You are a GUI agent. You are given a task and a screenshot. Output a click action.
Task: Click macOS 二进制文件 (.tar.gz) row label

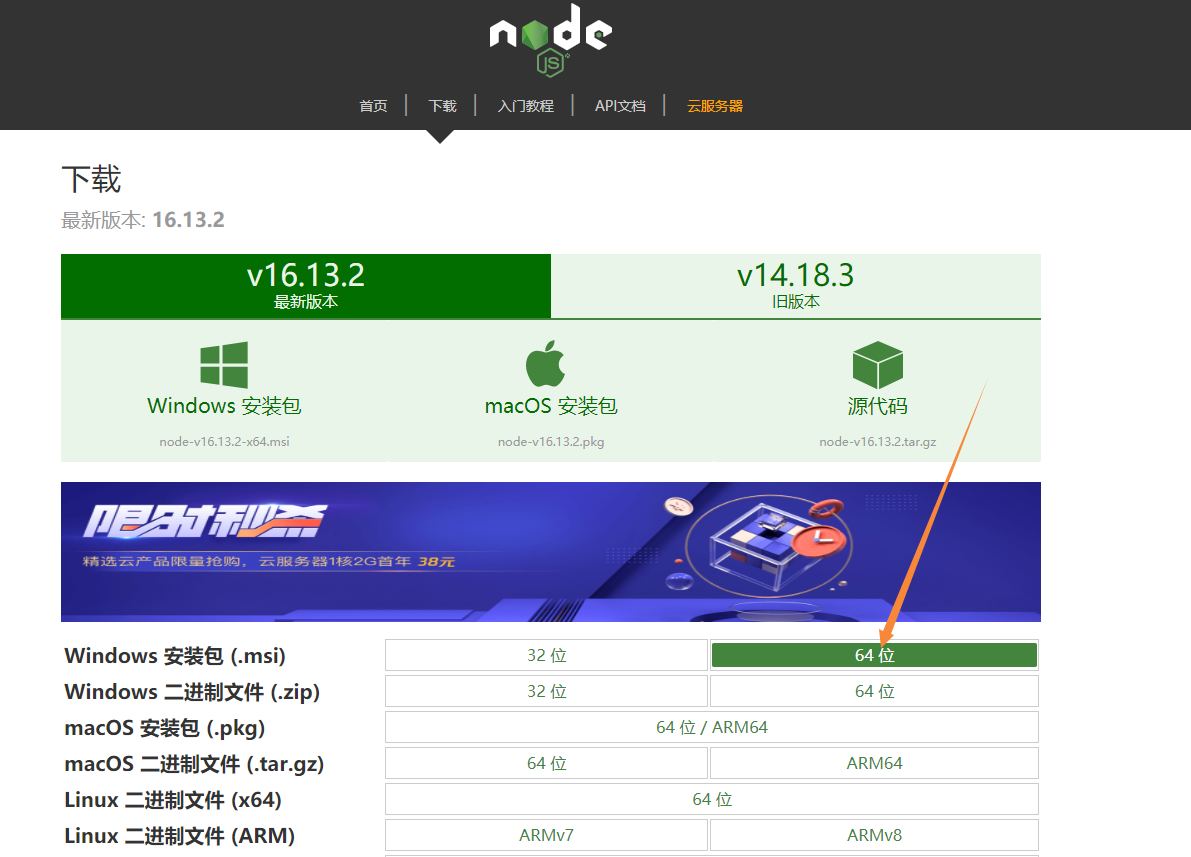pos(194,764)
